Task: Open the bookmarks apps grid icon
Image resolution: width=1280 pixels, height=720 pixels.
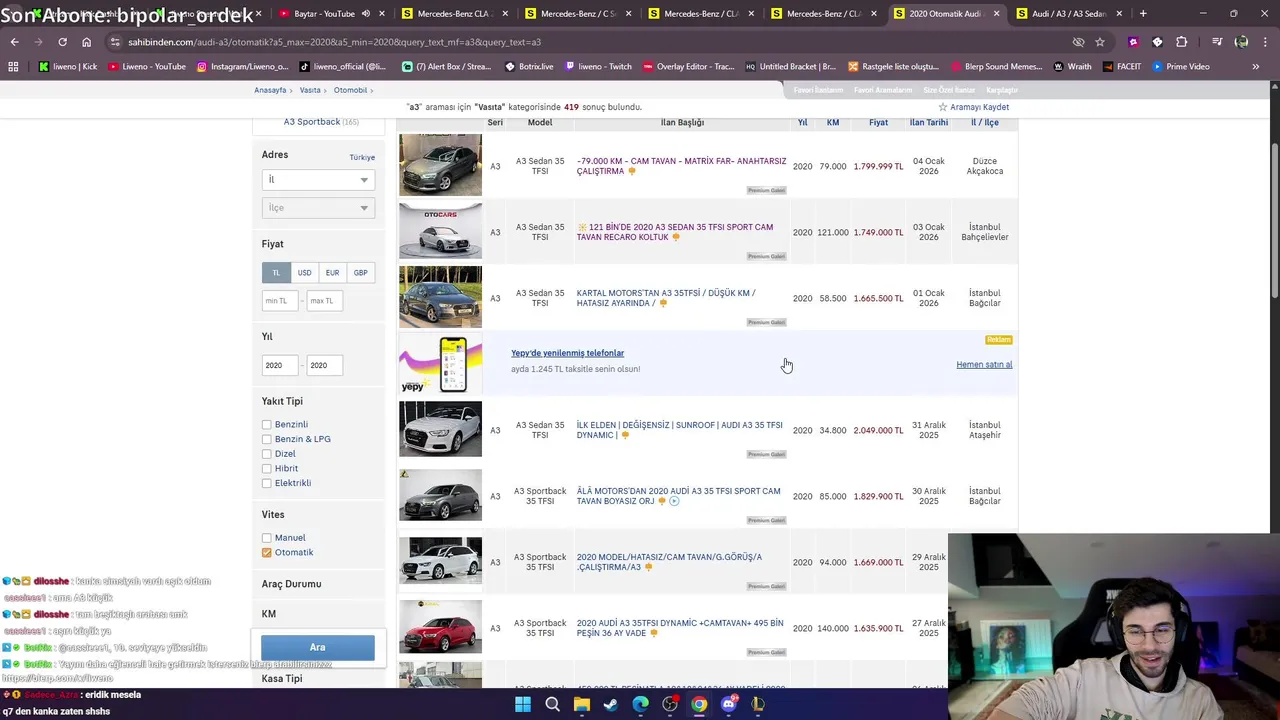Action: pyautogui.click(x=13, y=66)
